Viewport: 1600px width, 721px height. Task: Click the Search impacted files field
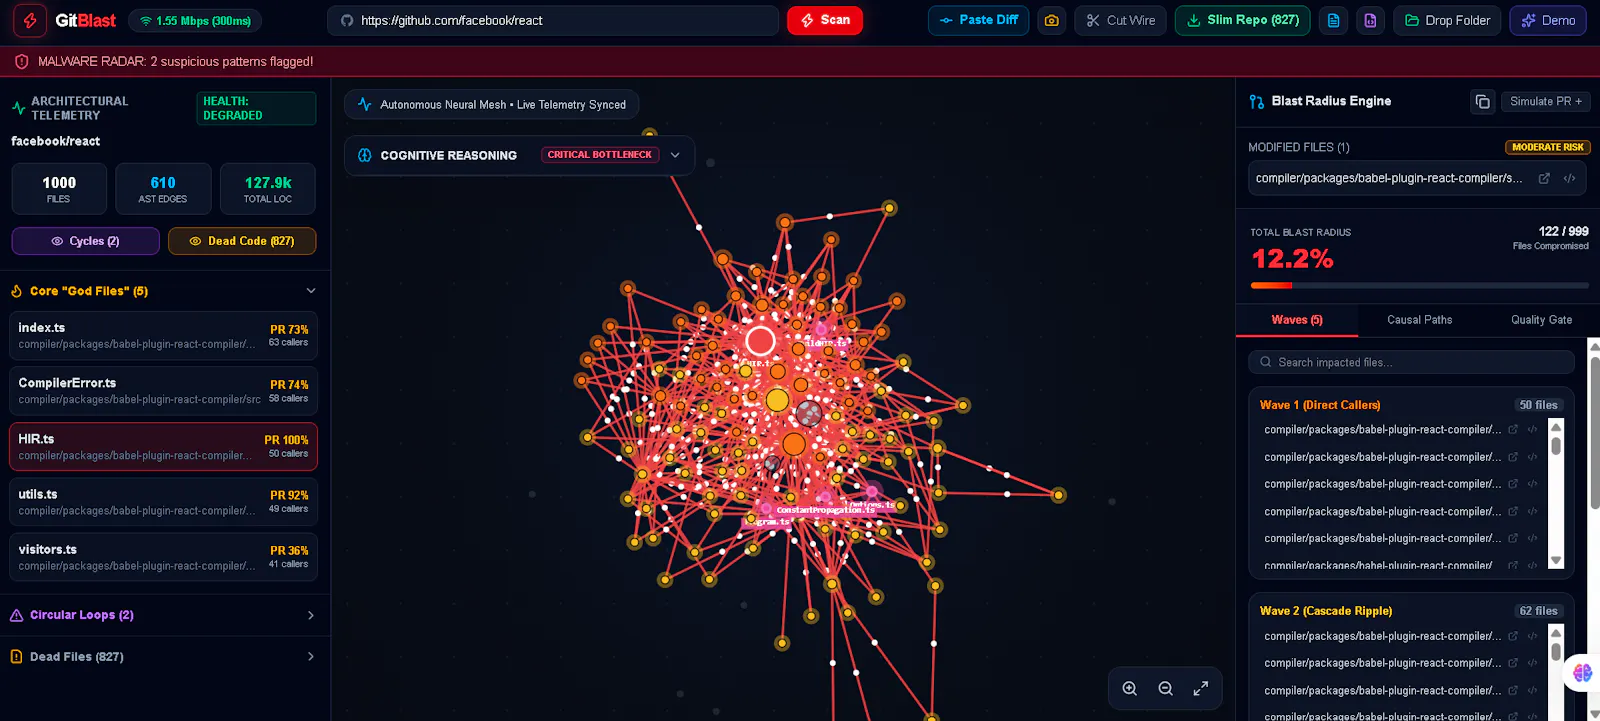point(1411,362)
